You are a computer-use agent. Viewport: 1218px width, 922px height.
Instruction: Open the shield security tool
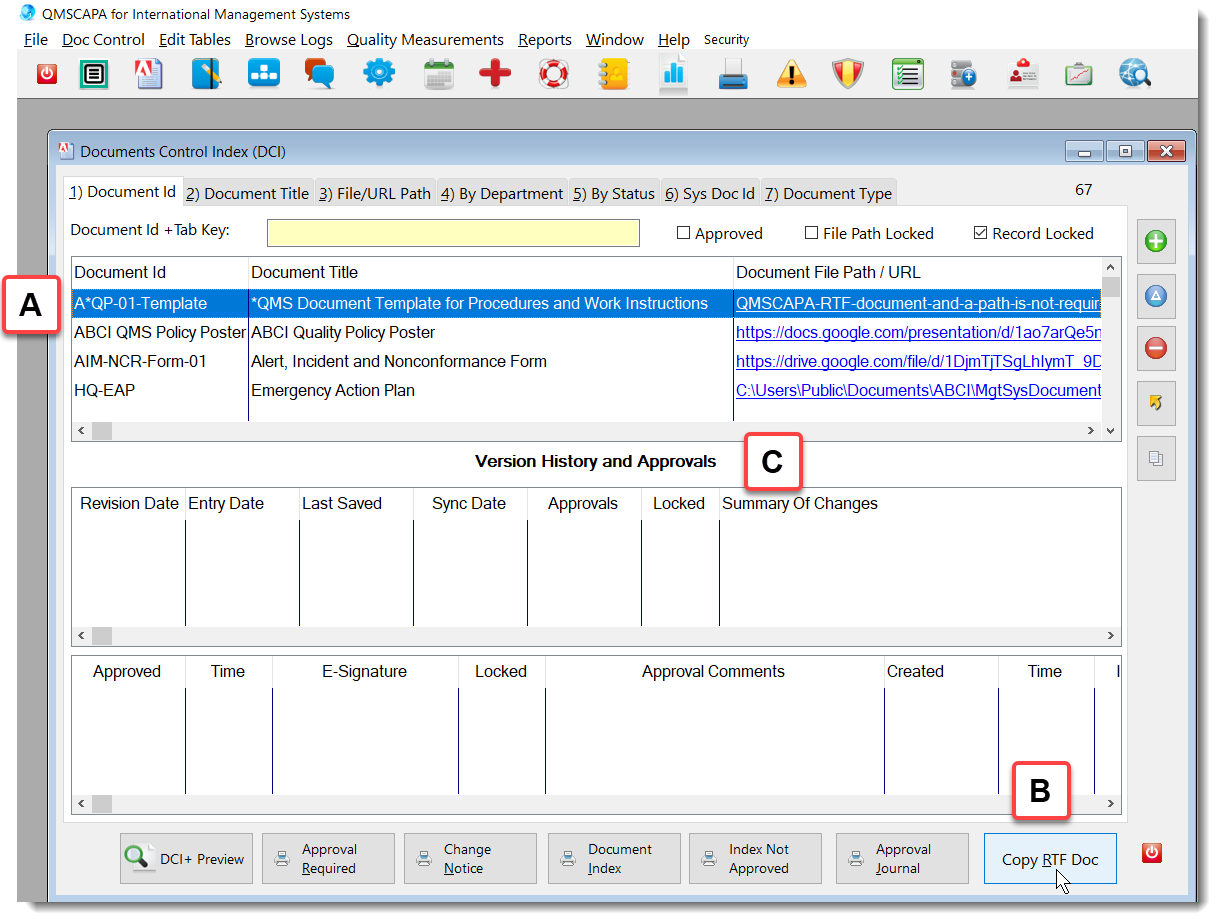click(x=846, y=73)
